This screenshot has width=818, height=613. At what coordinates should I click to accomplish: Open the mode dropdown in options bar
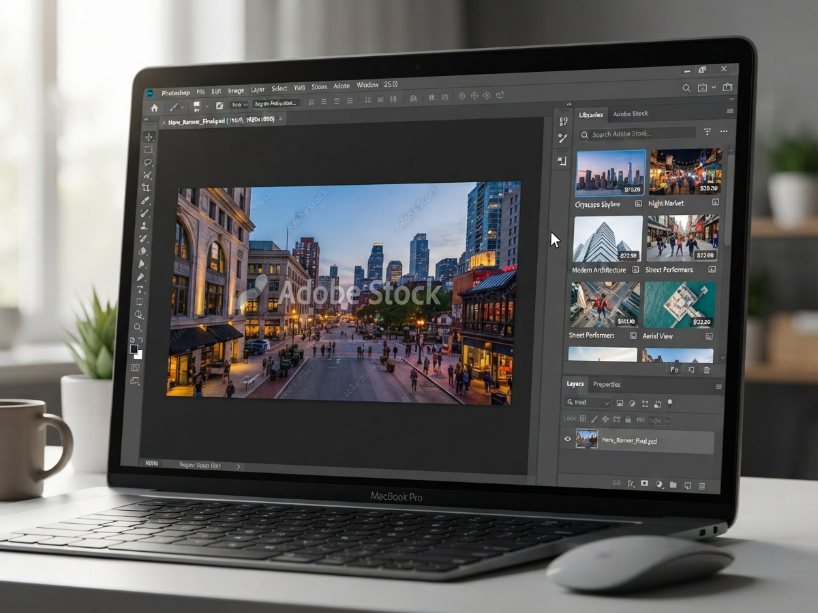(x=239, y=105)
